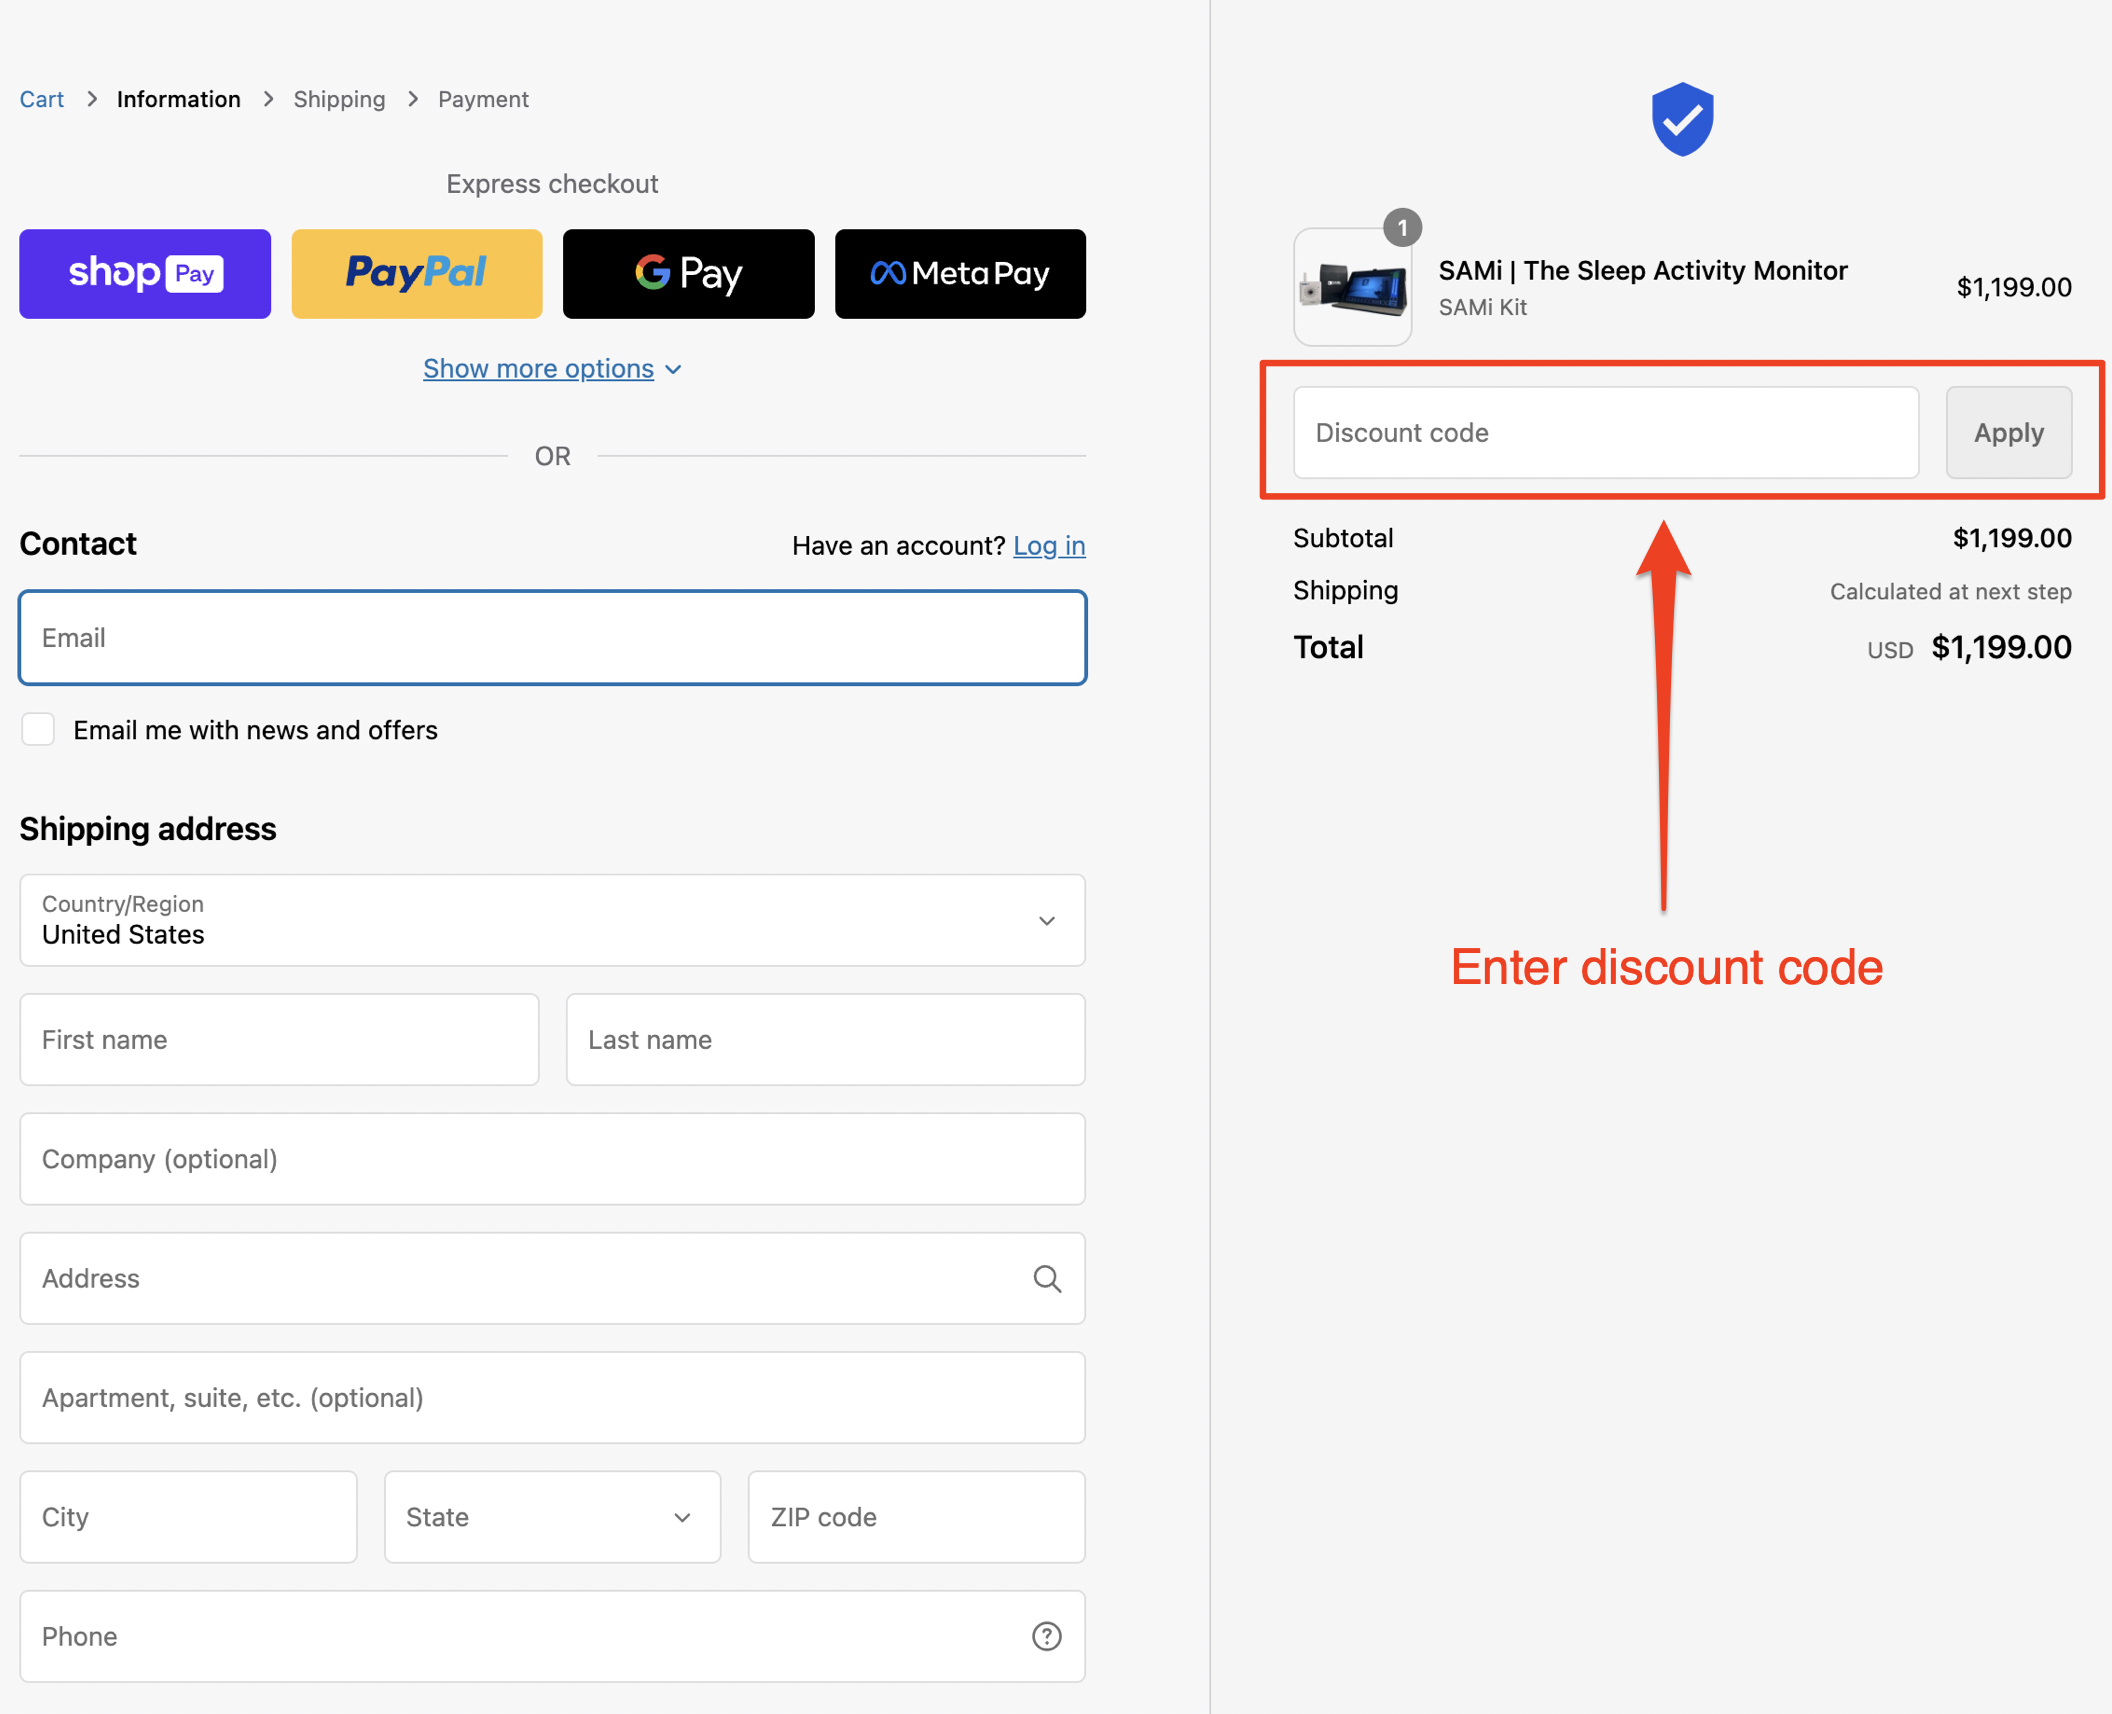Click the Shop Pay express checkout icon
Screen dimensions: 2112x1714
(145, 273)
